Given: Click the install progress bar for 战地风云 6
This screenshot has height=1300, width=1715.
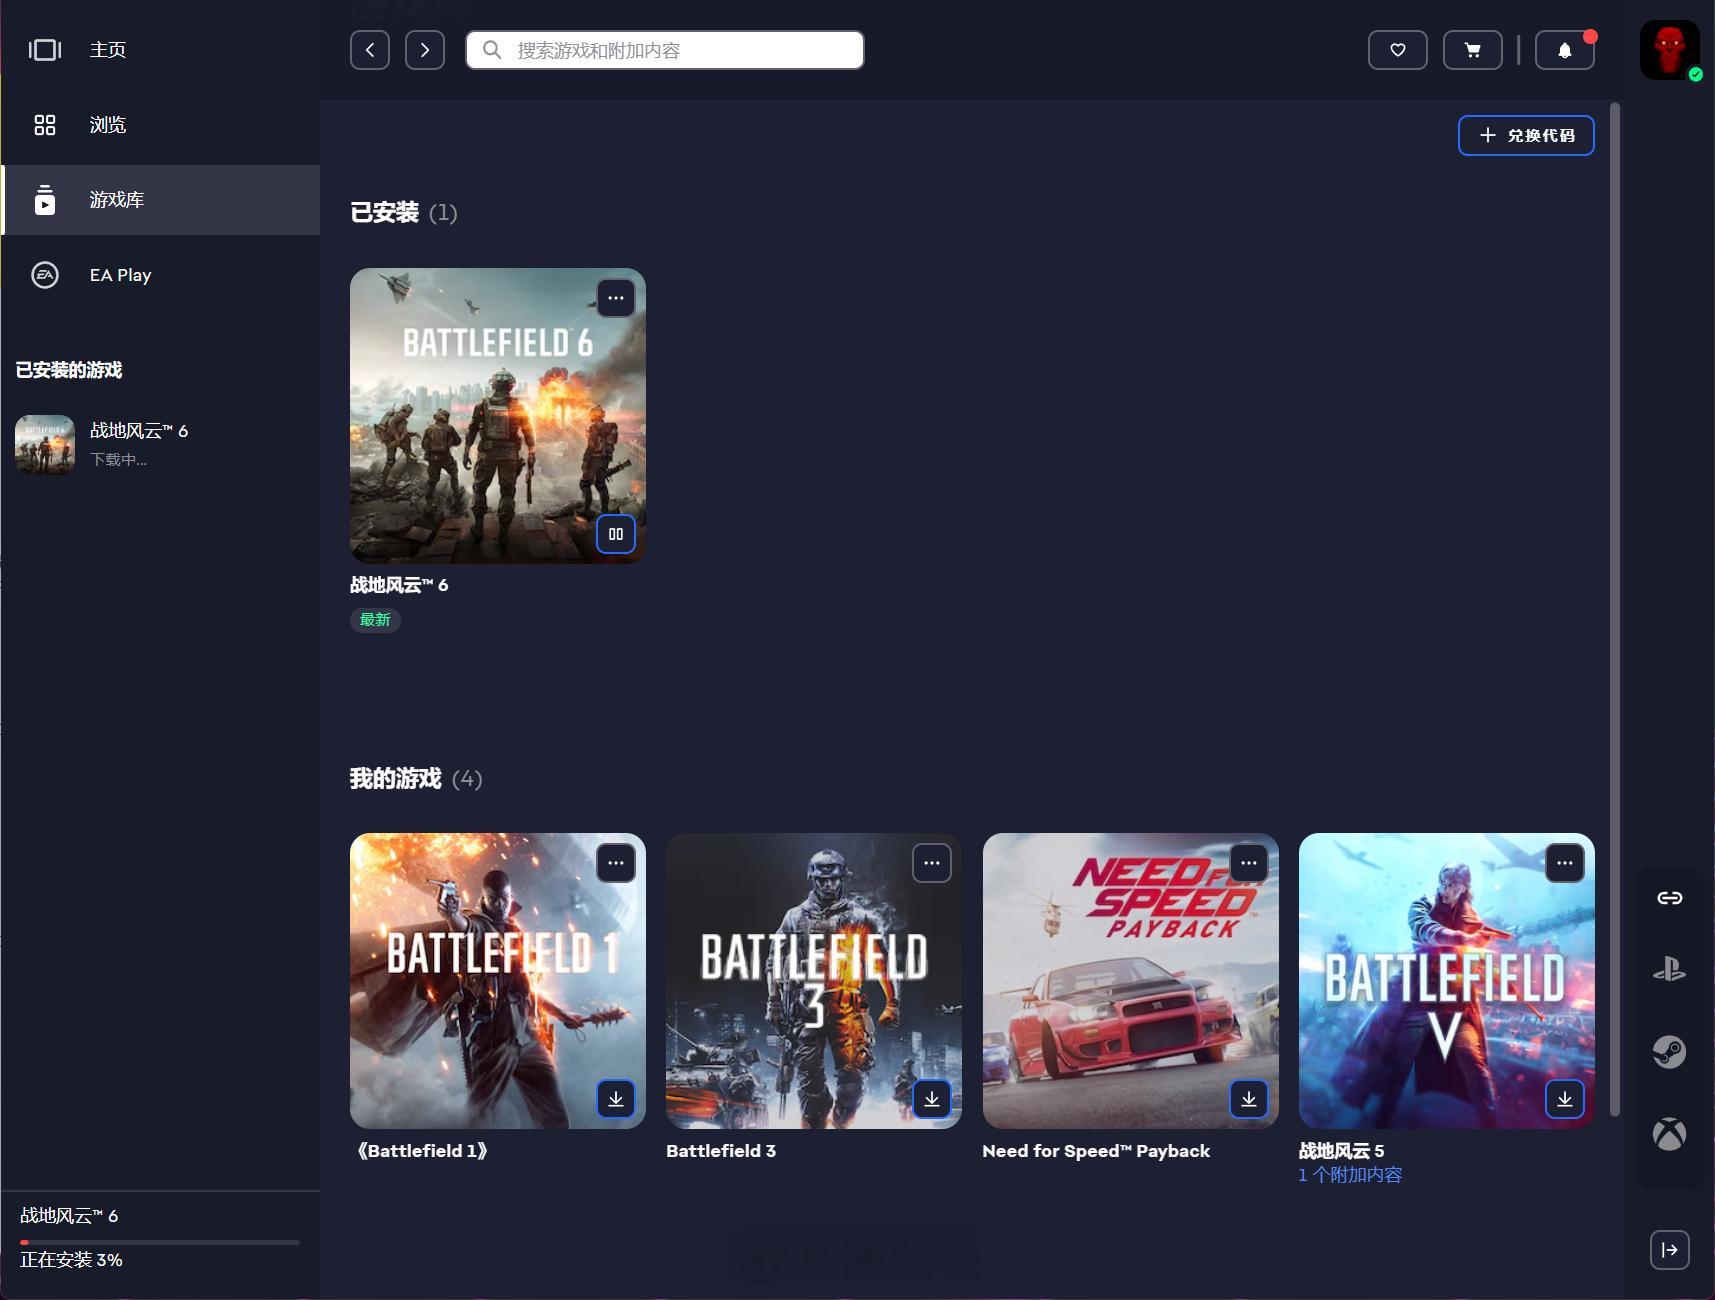Looking at the screenshot, I should [160, 1242].
